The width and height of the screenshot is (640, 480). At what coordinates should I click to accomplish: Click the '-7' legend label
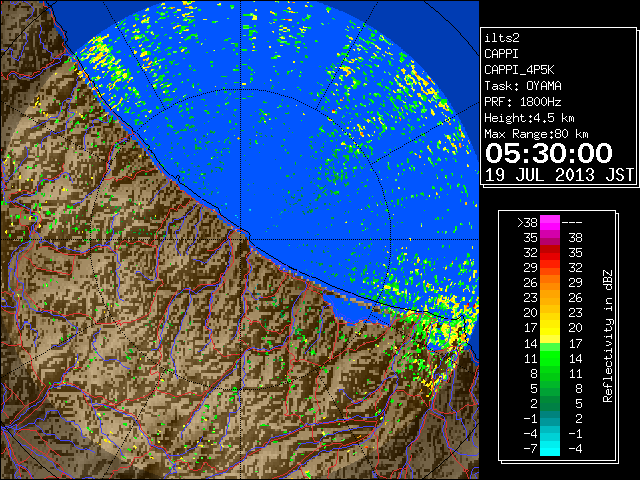tap(530, 449)
